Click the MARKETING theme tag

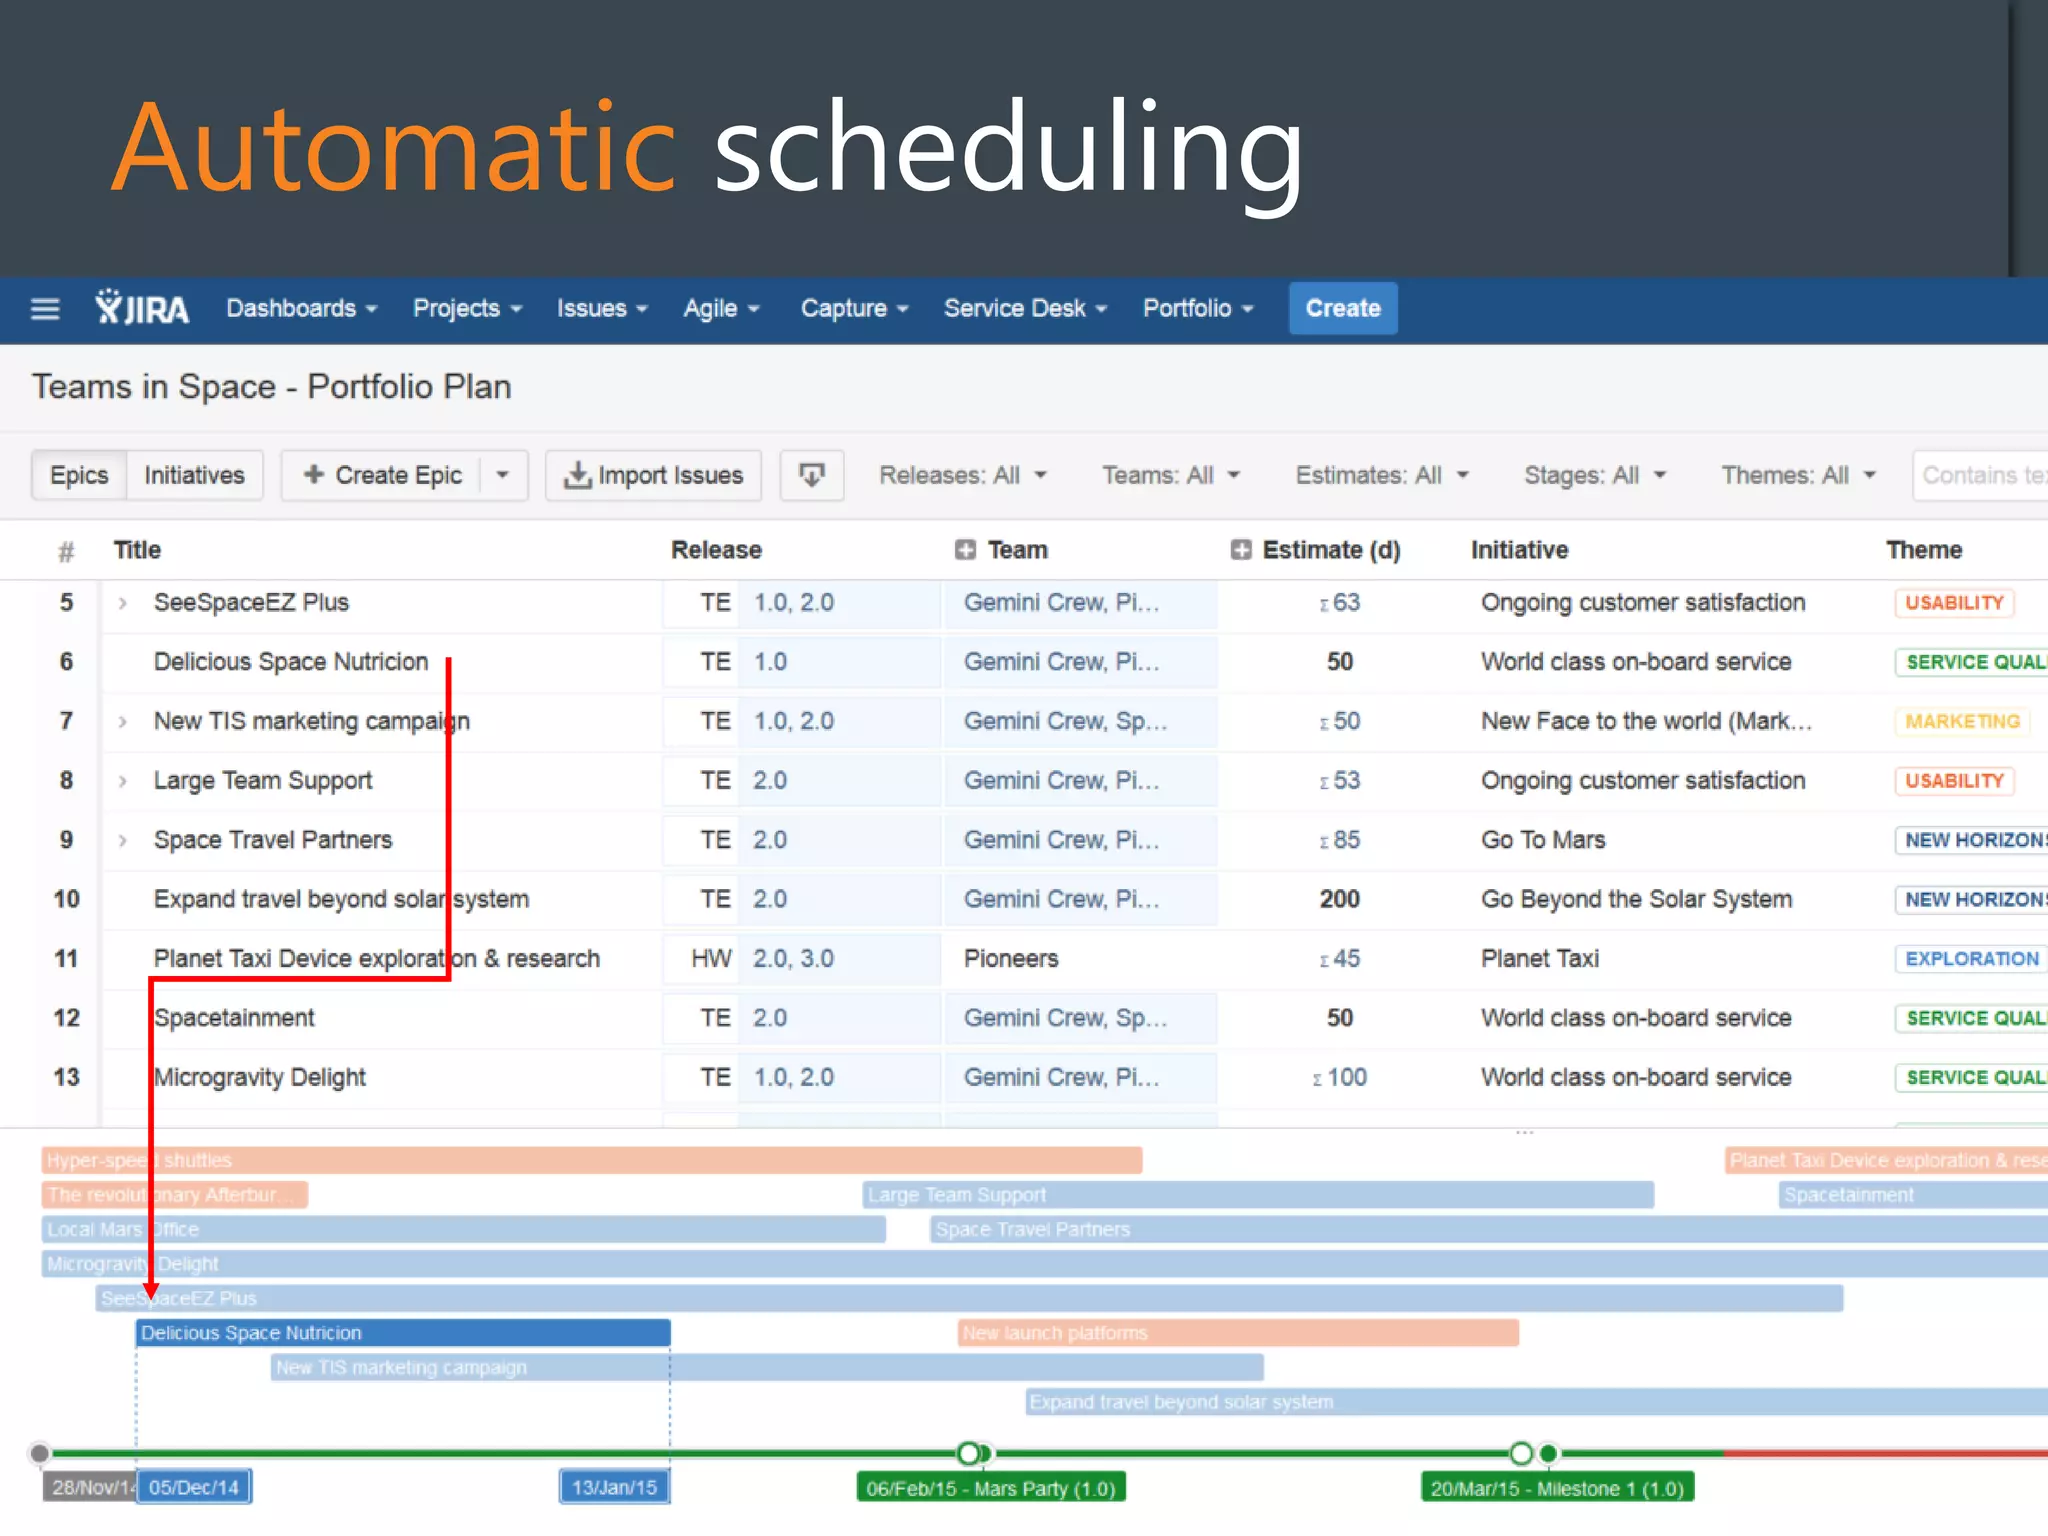tap(1962, 721)
